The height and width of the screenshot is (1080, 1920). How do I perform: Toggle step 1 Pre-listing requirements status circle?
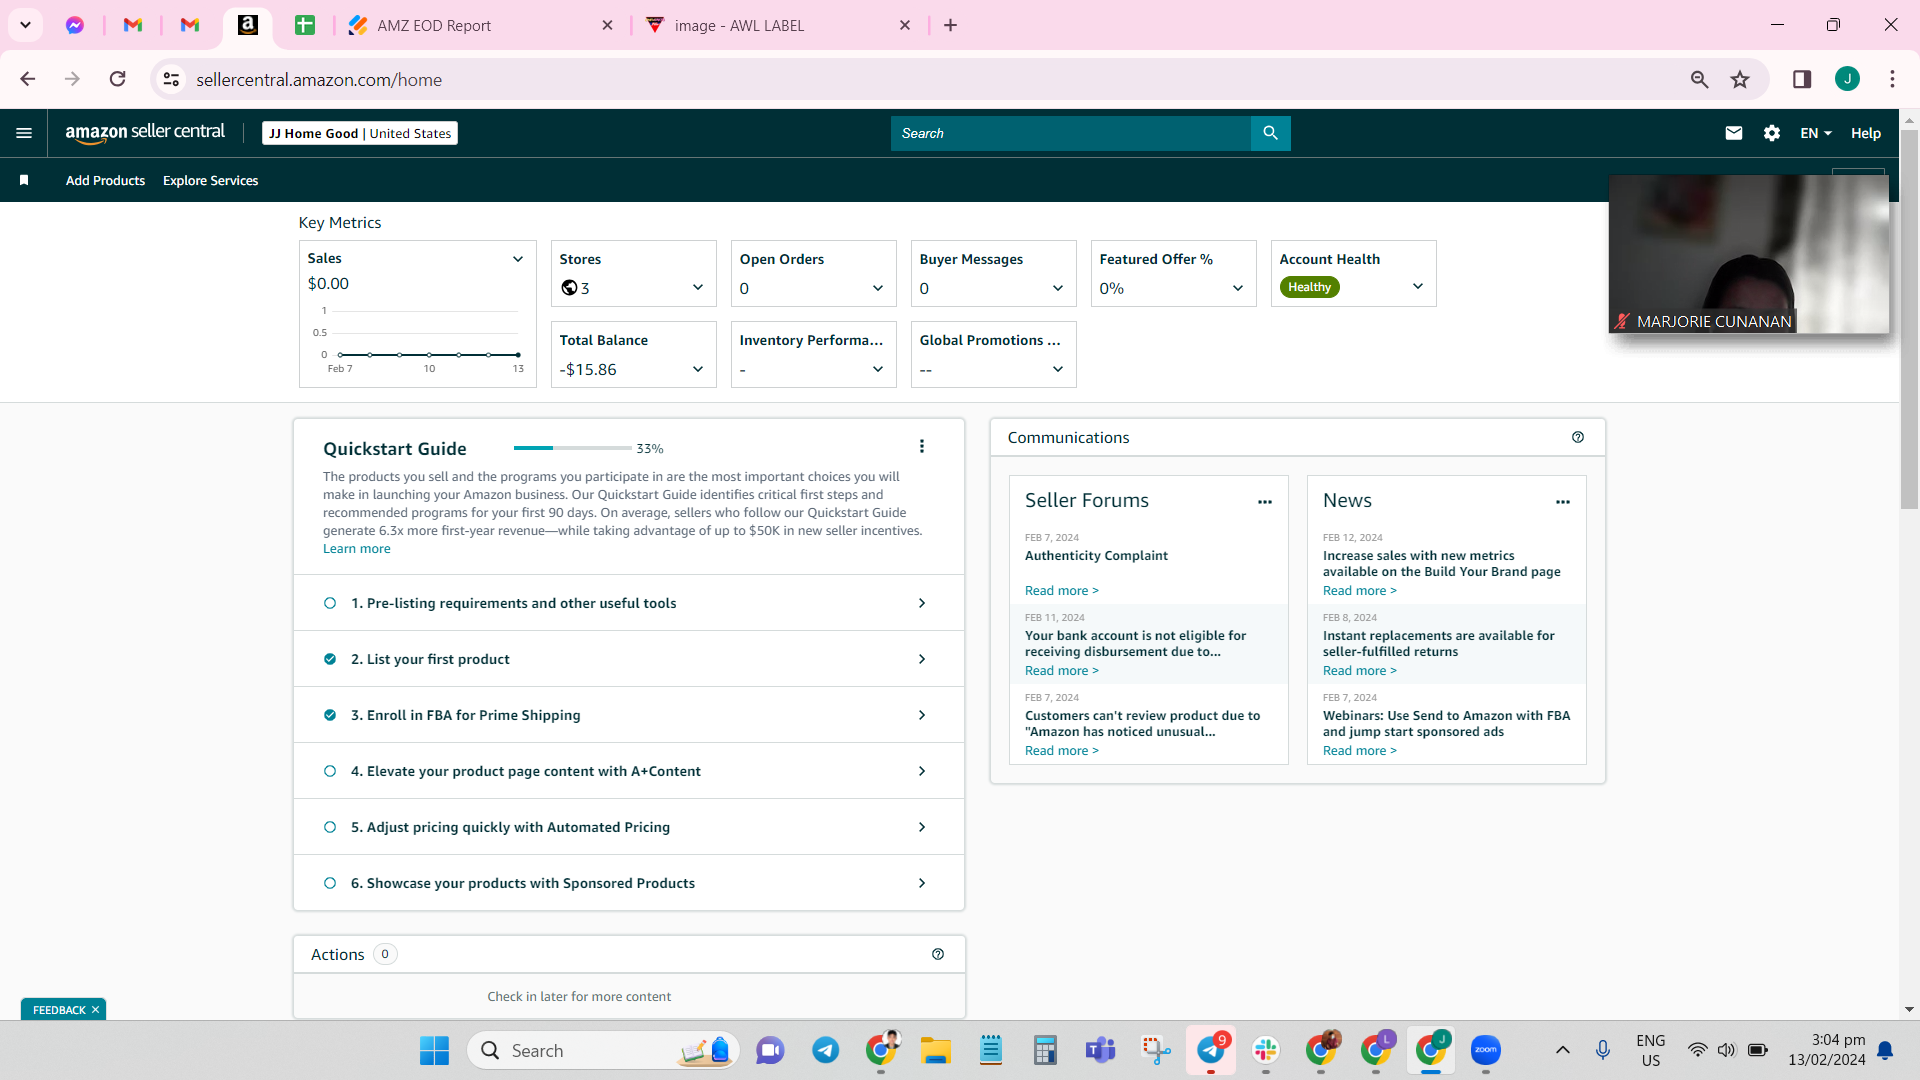pos(330,603)
